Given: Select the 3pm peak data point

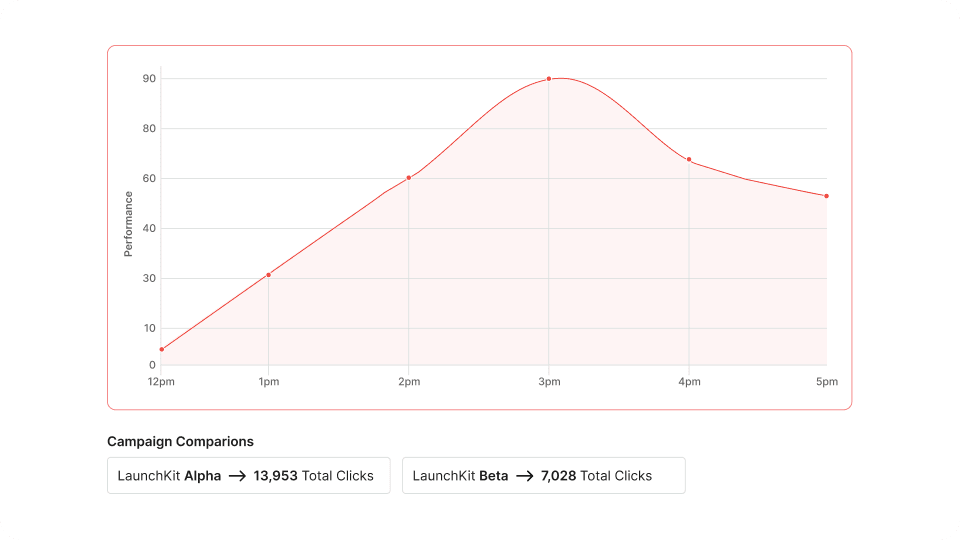Looking at the screenshot, I should tap(549, 79).
